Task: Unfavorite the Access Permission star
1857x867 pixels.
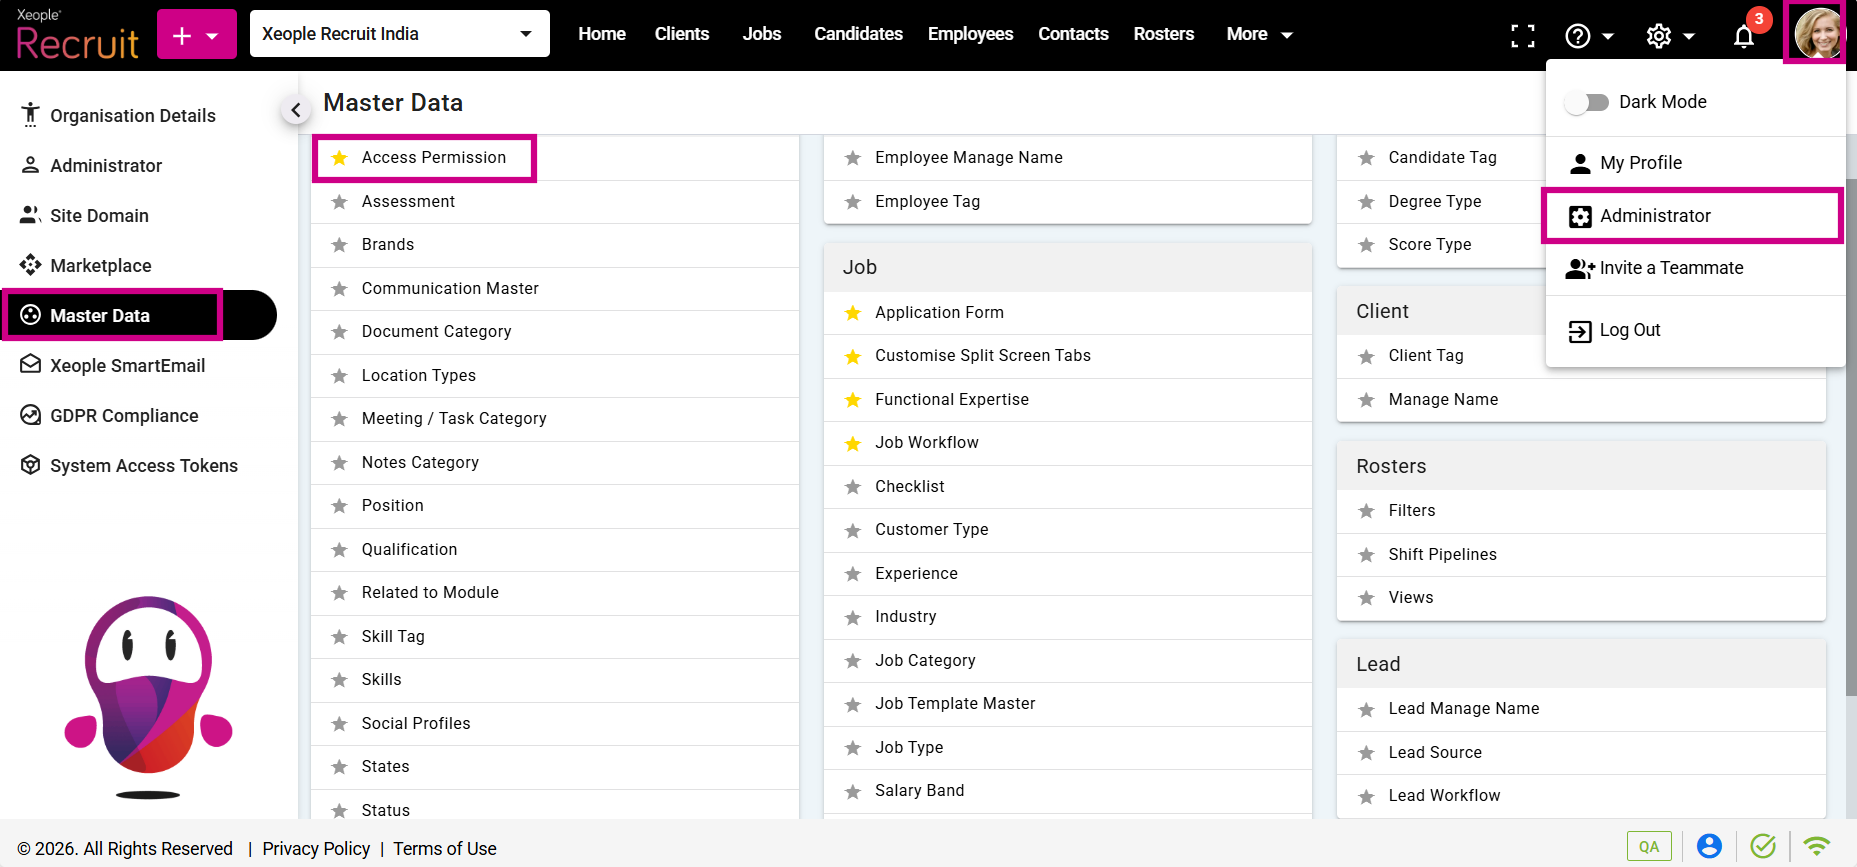Action: pos(340,158)
